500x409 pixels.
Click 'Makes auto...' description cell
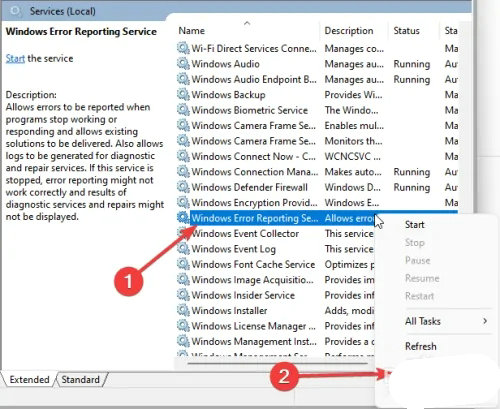pyautogui.click(x=353, y=172)
